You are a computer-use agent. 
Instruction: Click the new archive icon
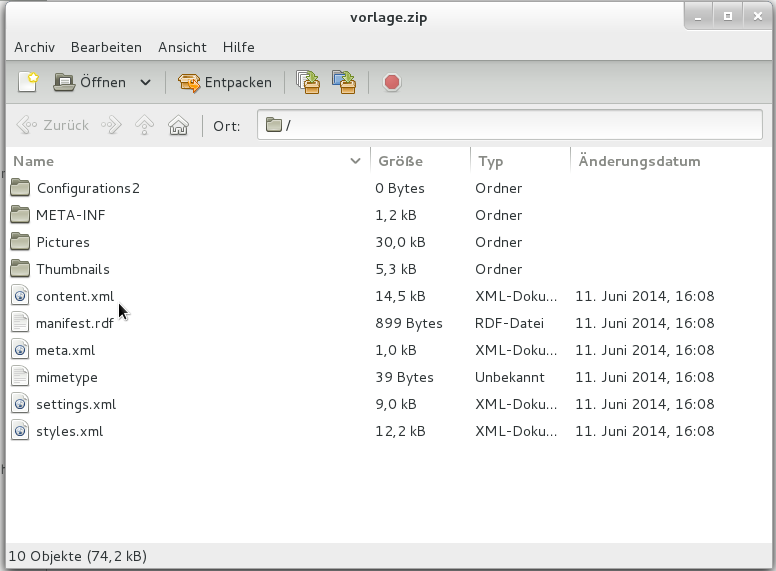tap(27, 82)
